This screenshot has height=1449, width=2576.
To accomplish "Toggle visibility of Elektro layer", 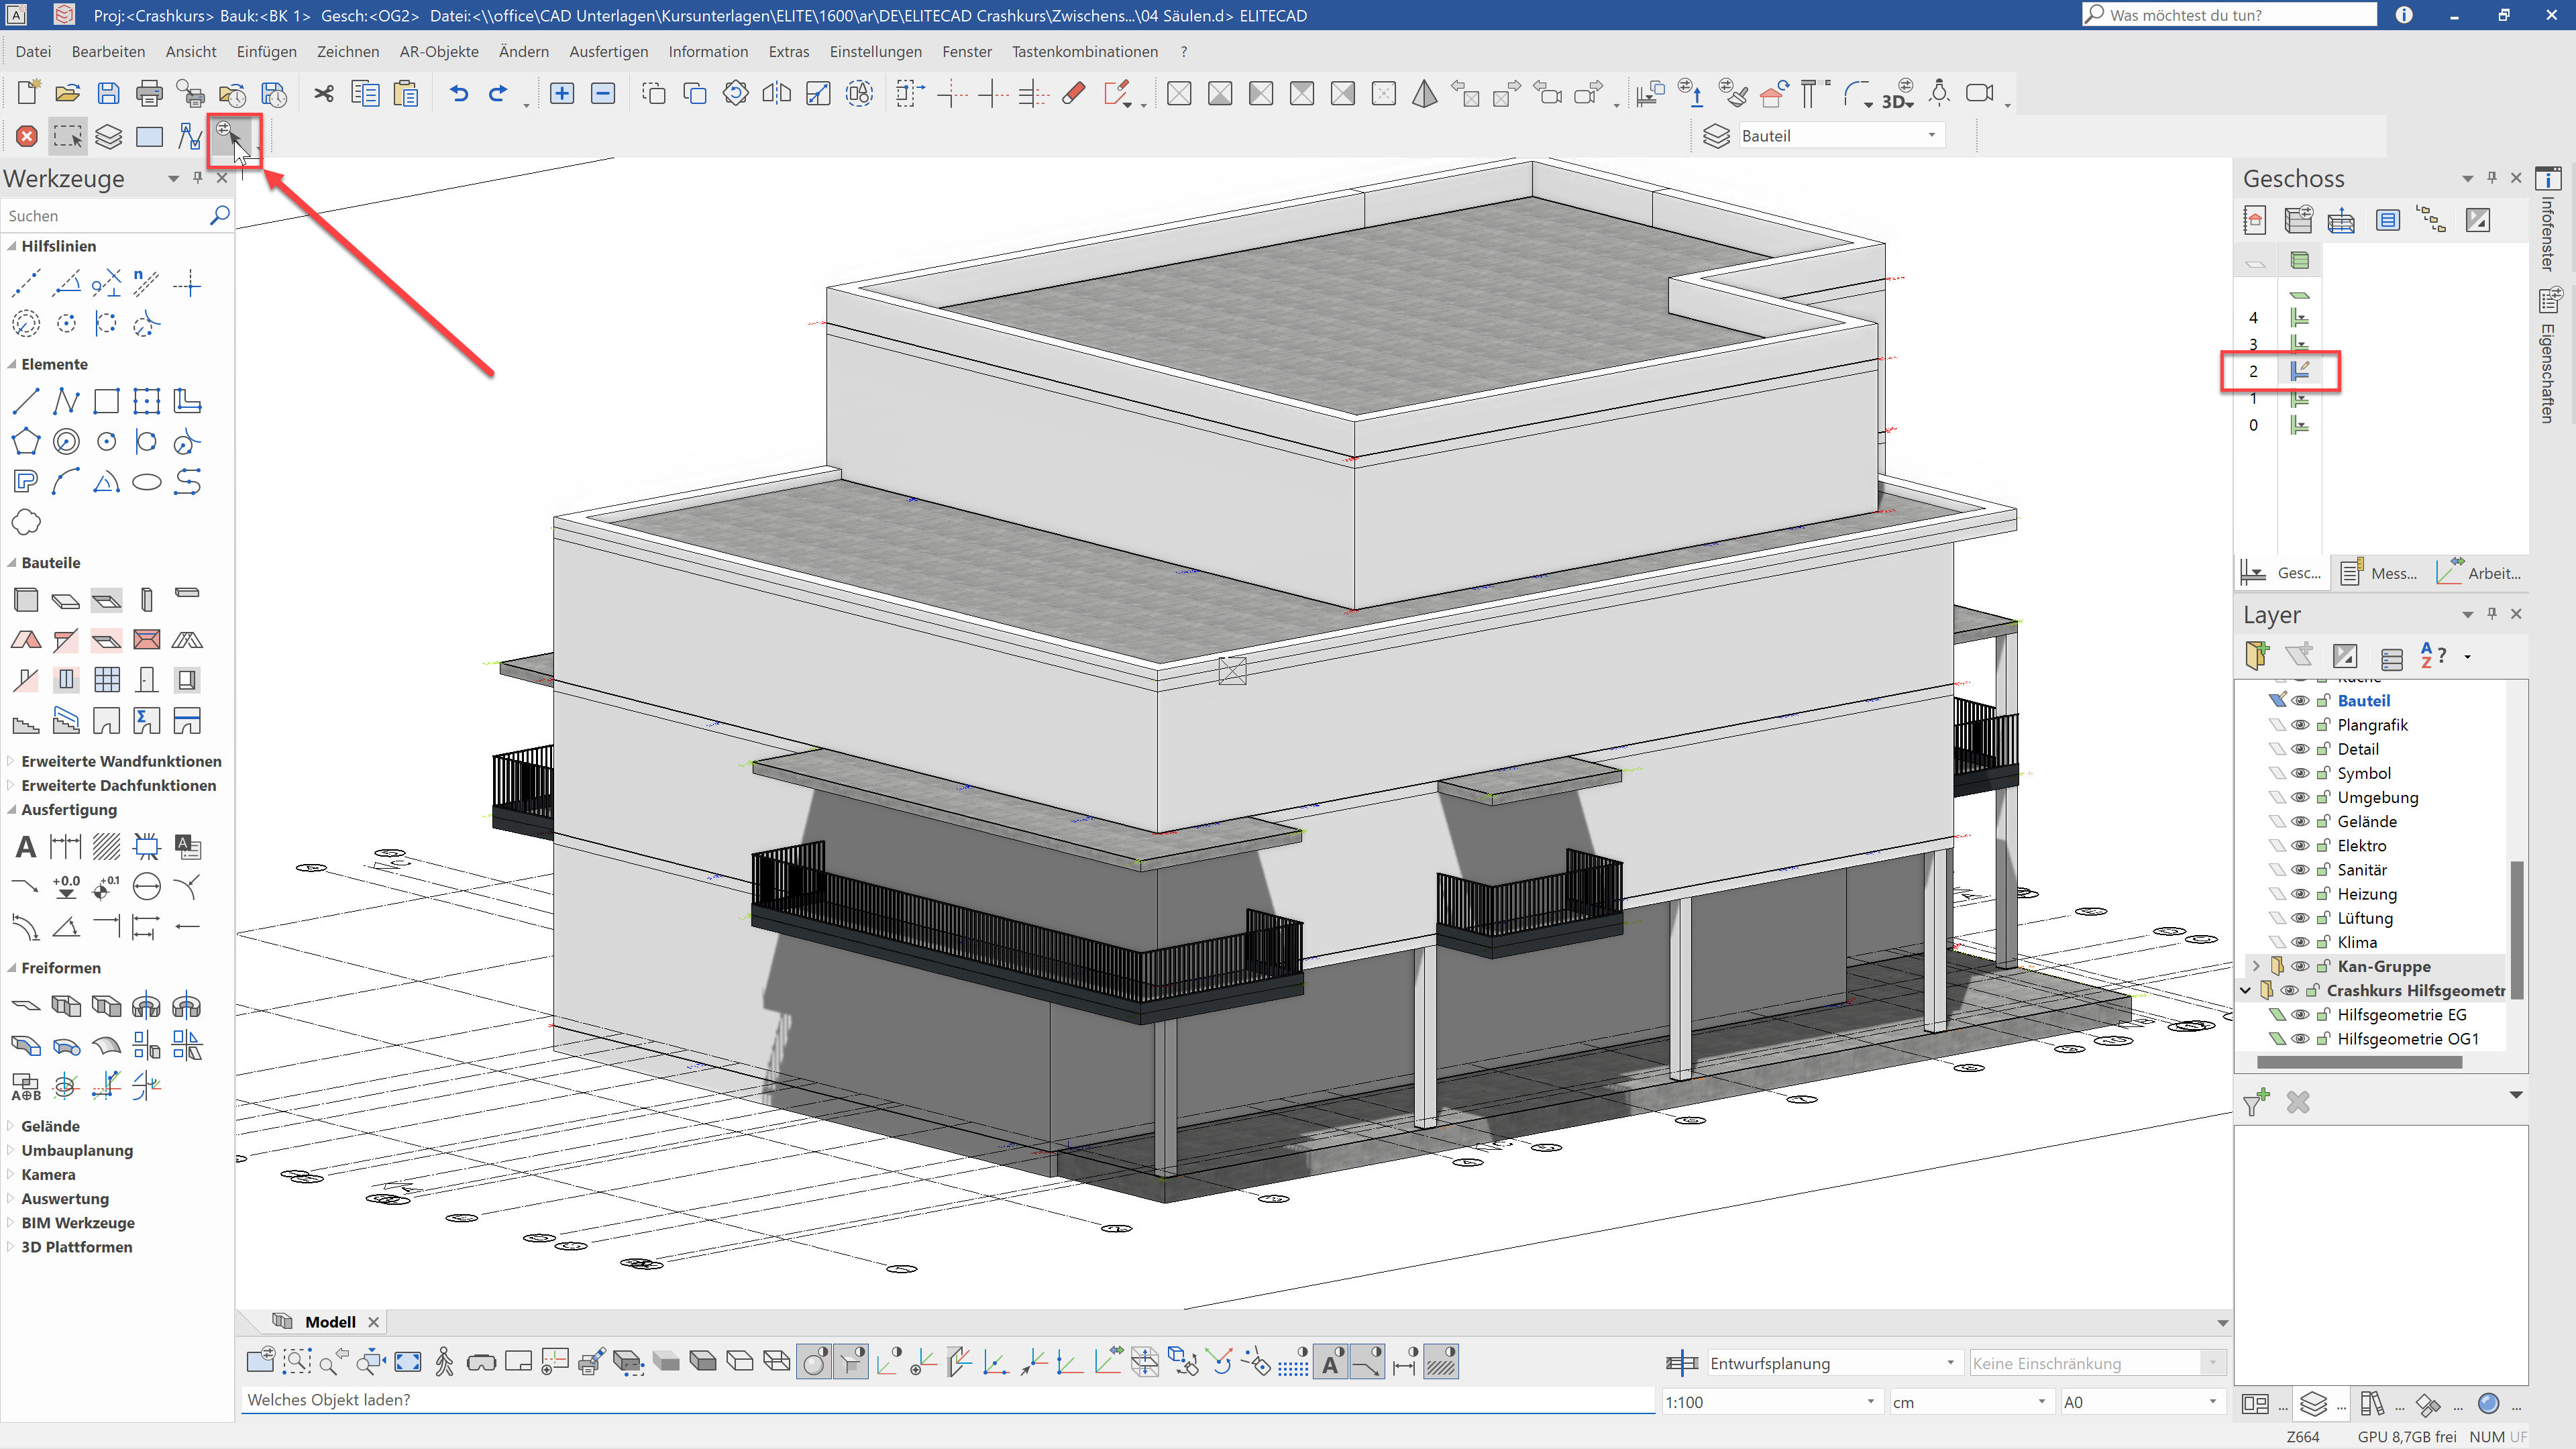I will pos(2300,846).
